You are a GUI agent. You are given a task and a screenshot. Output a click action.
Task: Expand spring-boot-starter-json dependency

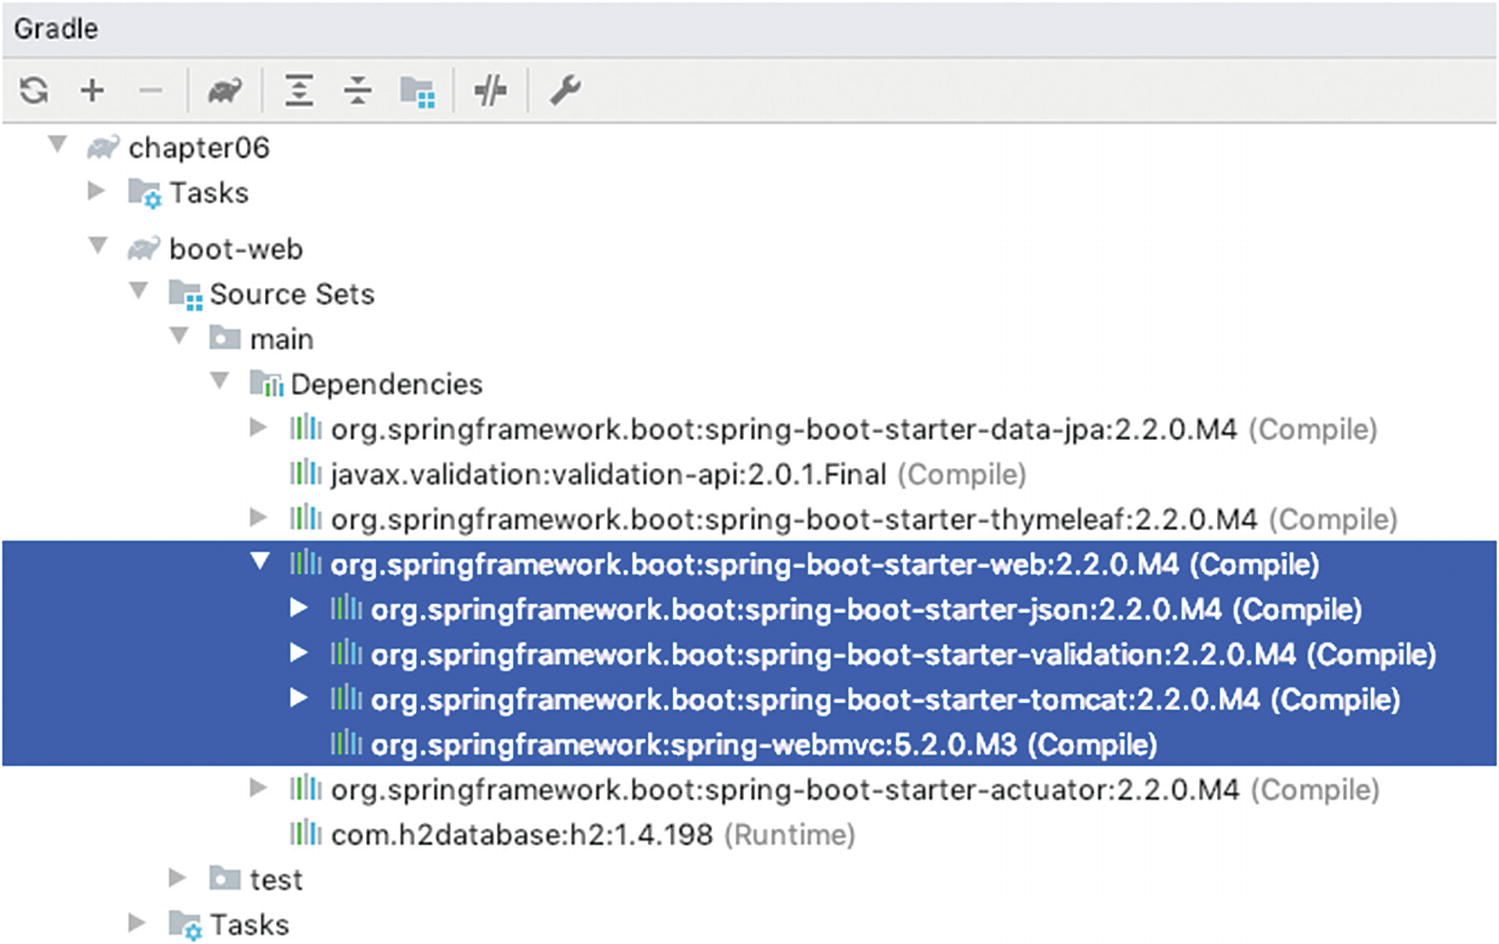pyautogui.click(x=299, y=608)
